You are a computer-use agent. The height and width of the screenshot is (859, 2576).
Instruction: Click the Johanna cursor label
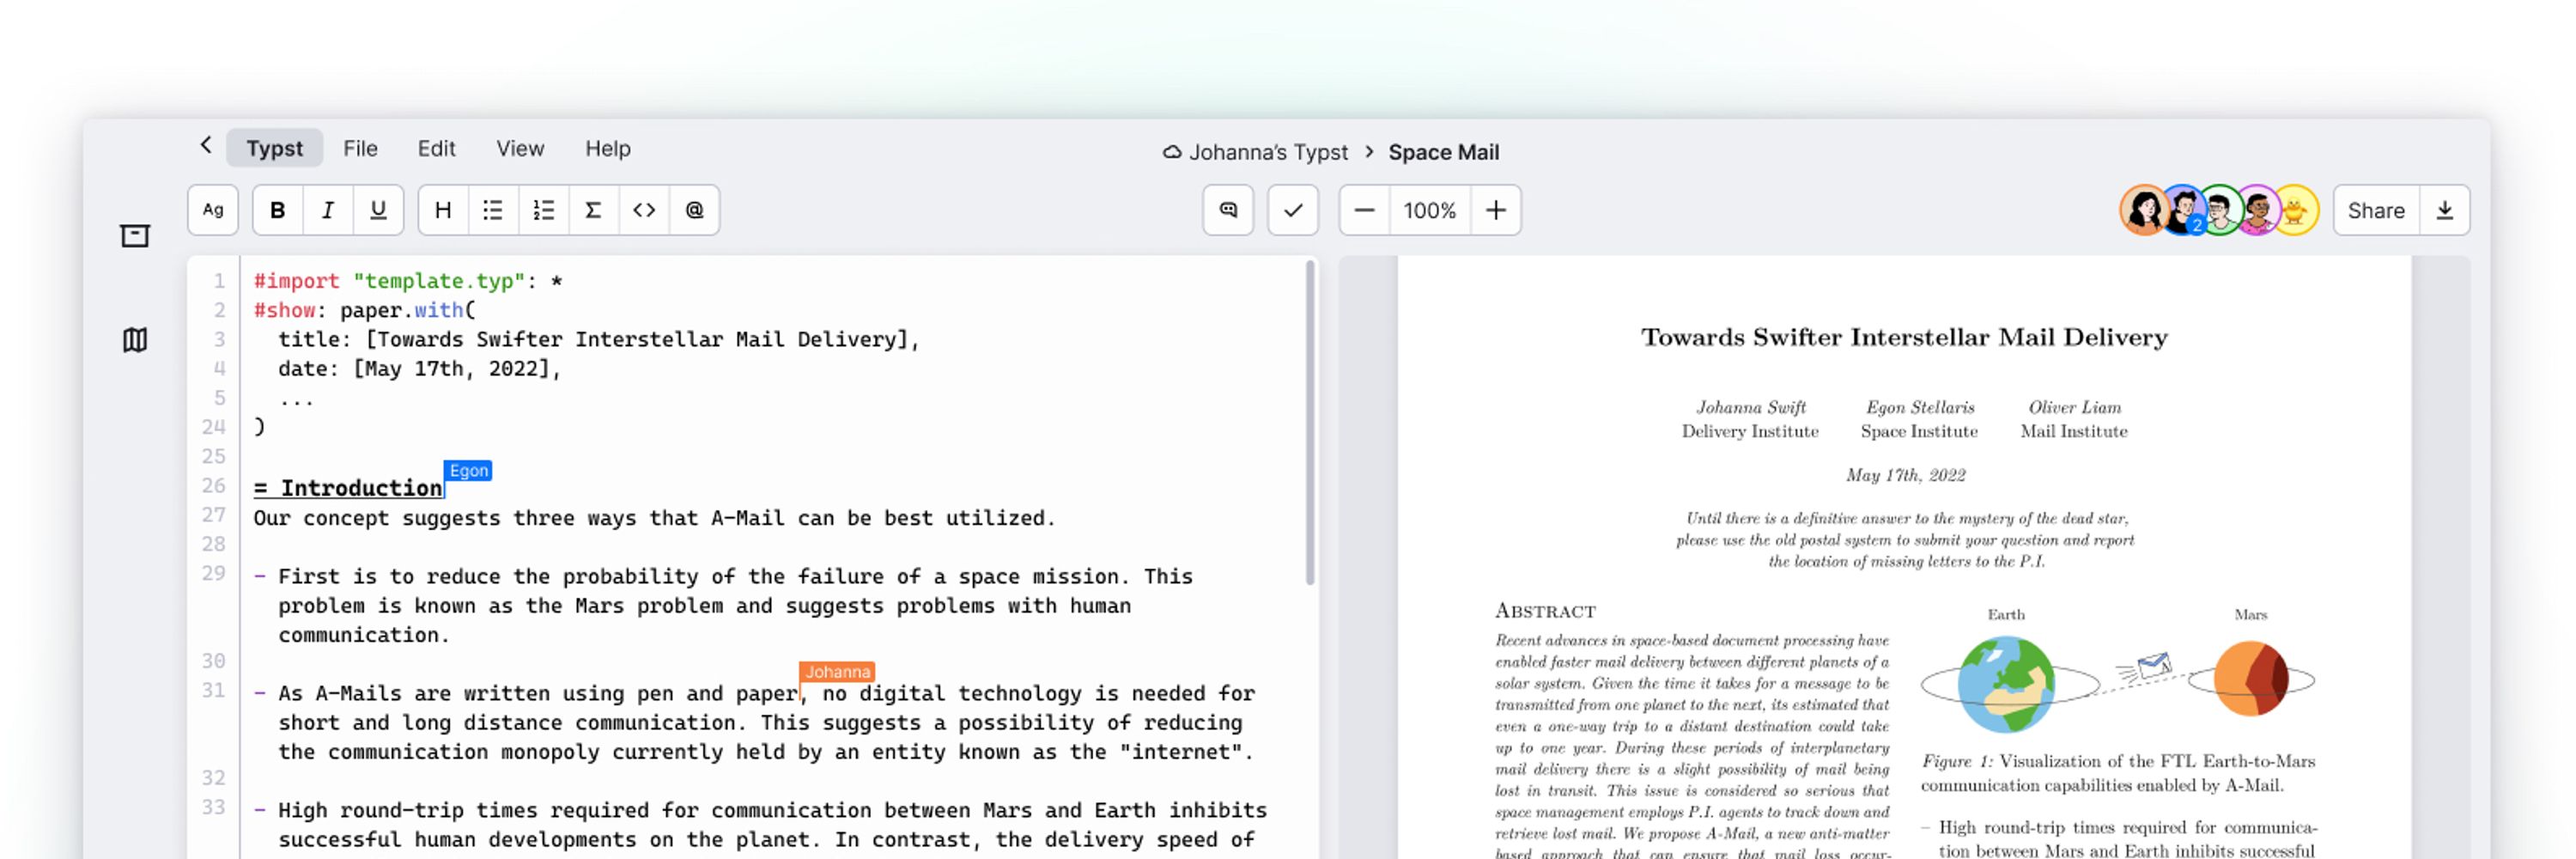[x=837, y=671]
